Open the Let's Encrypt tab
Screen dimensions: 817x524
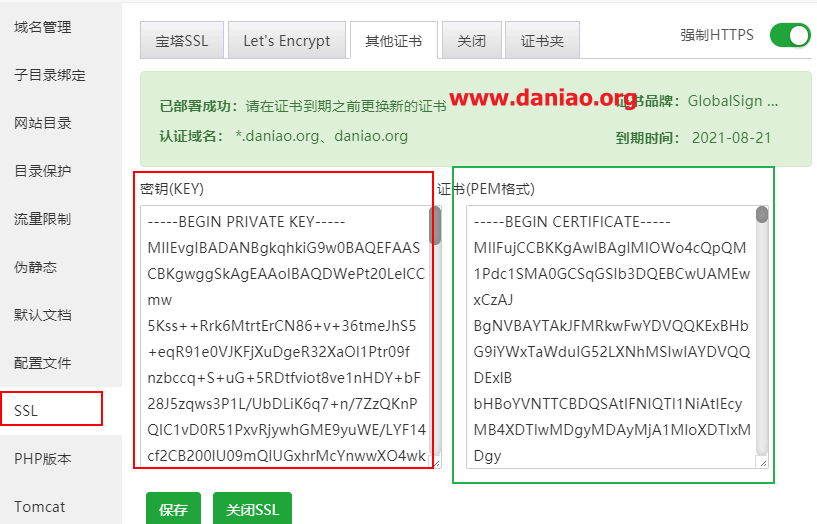click(x=287, y=40)
